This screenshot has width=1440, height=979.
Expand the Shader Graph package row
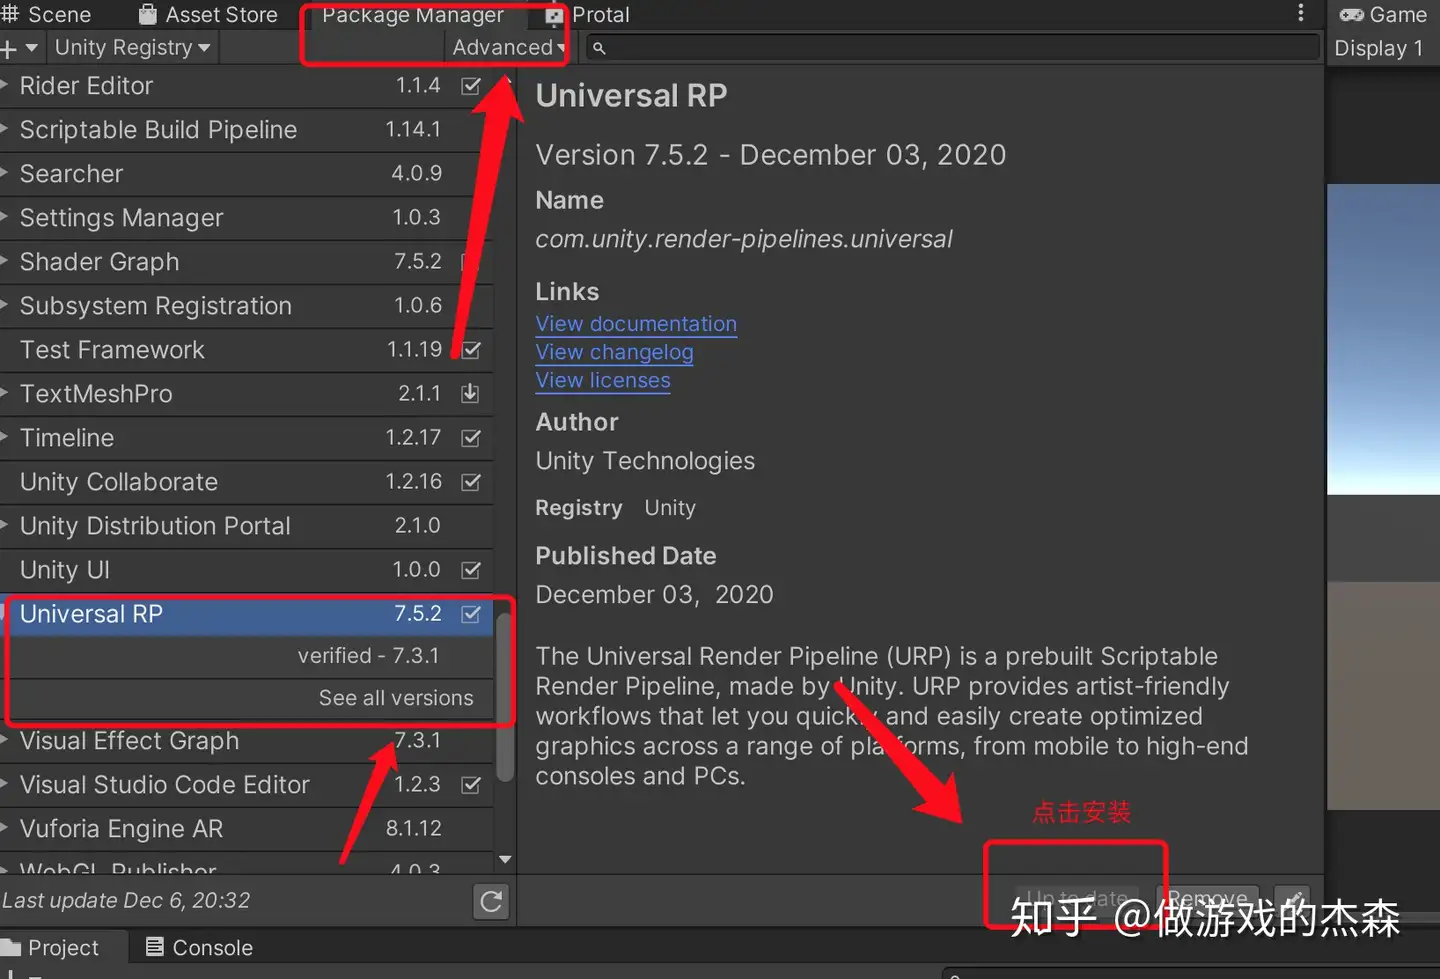(5, 262)
